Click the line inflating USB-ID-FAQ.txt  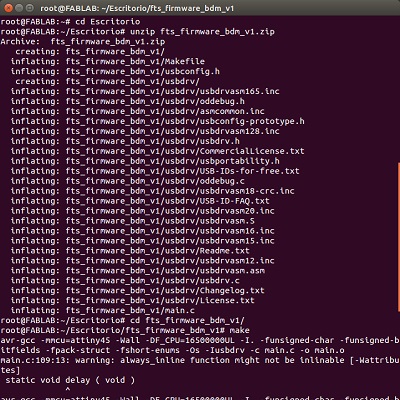[x=140, y=202]
